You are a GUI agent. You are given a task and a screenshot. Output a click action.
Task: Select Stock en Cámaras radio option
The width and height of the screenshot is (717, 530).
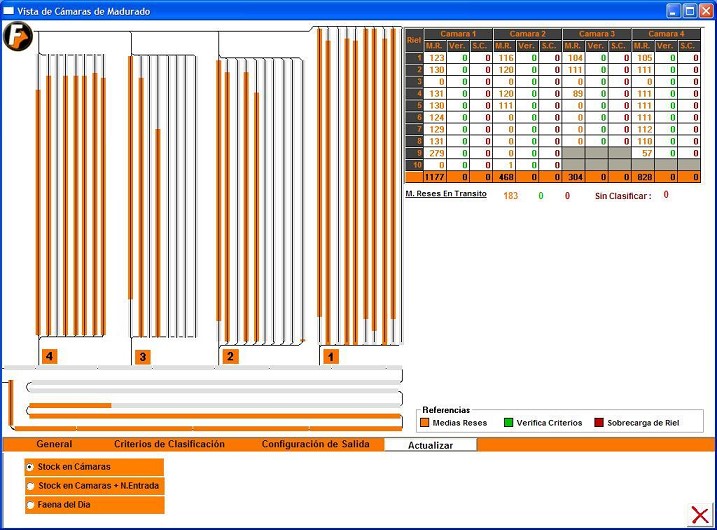tap(31, 467)
